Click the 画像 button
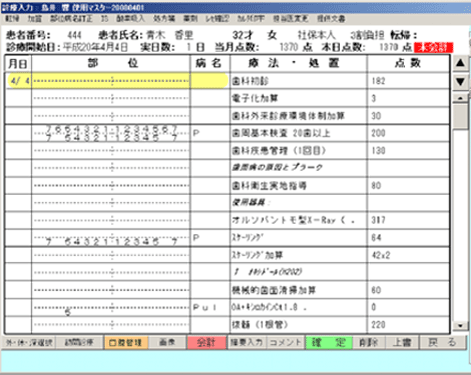The width and height of the screenshot is (471, 375). click(167, 342)
